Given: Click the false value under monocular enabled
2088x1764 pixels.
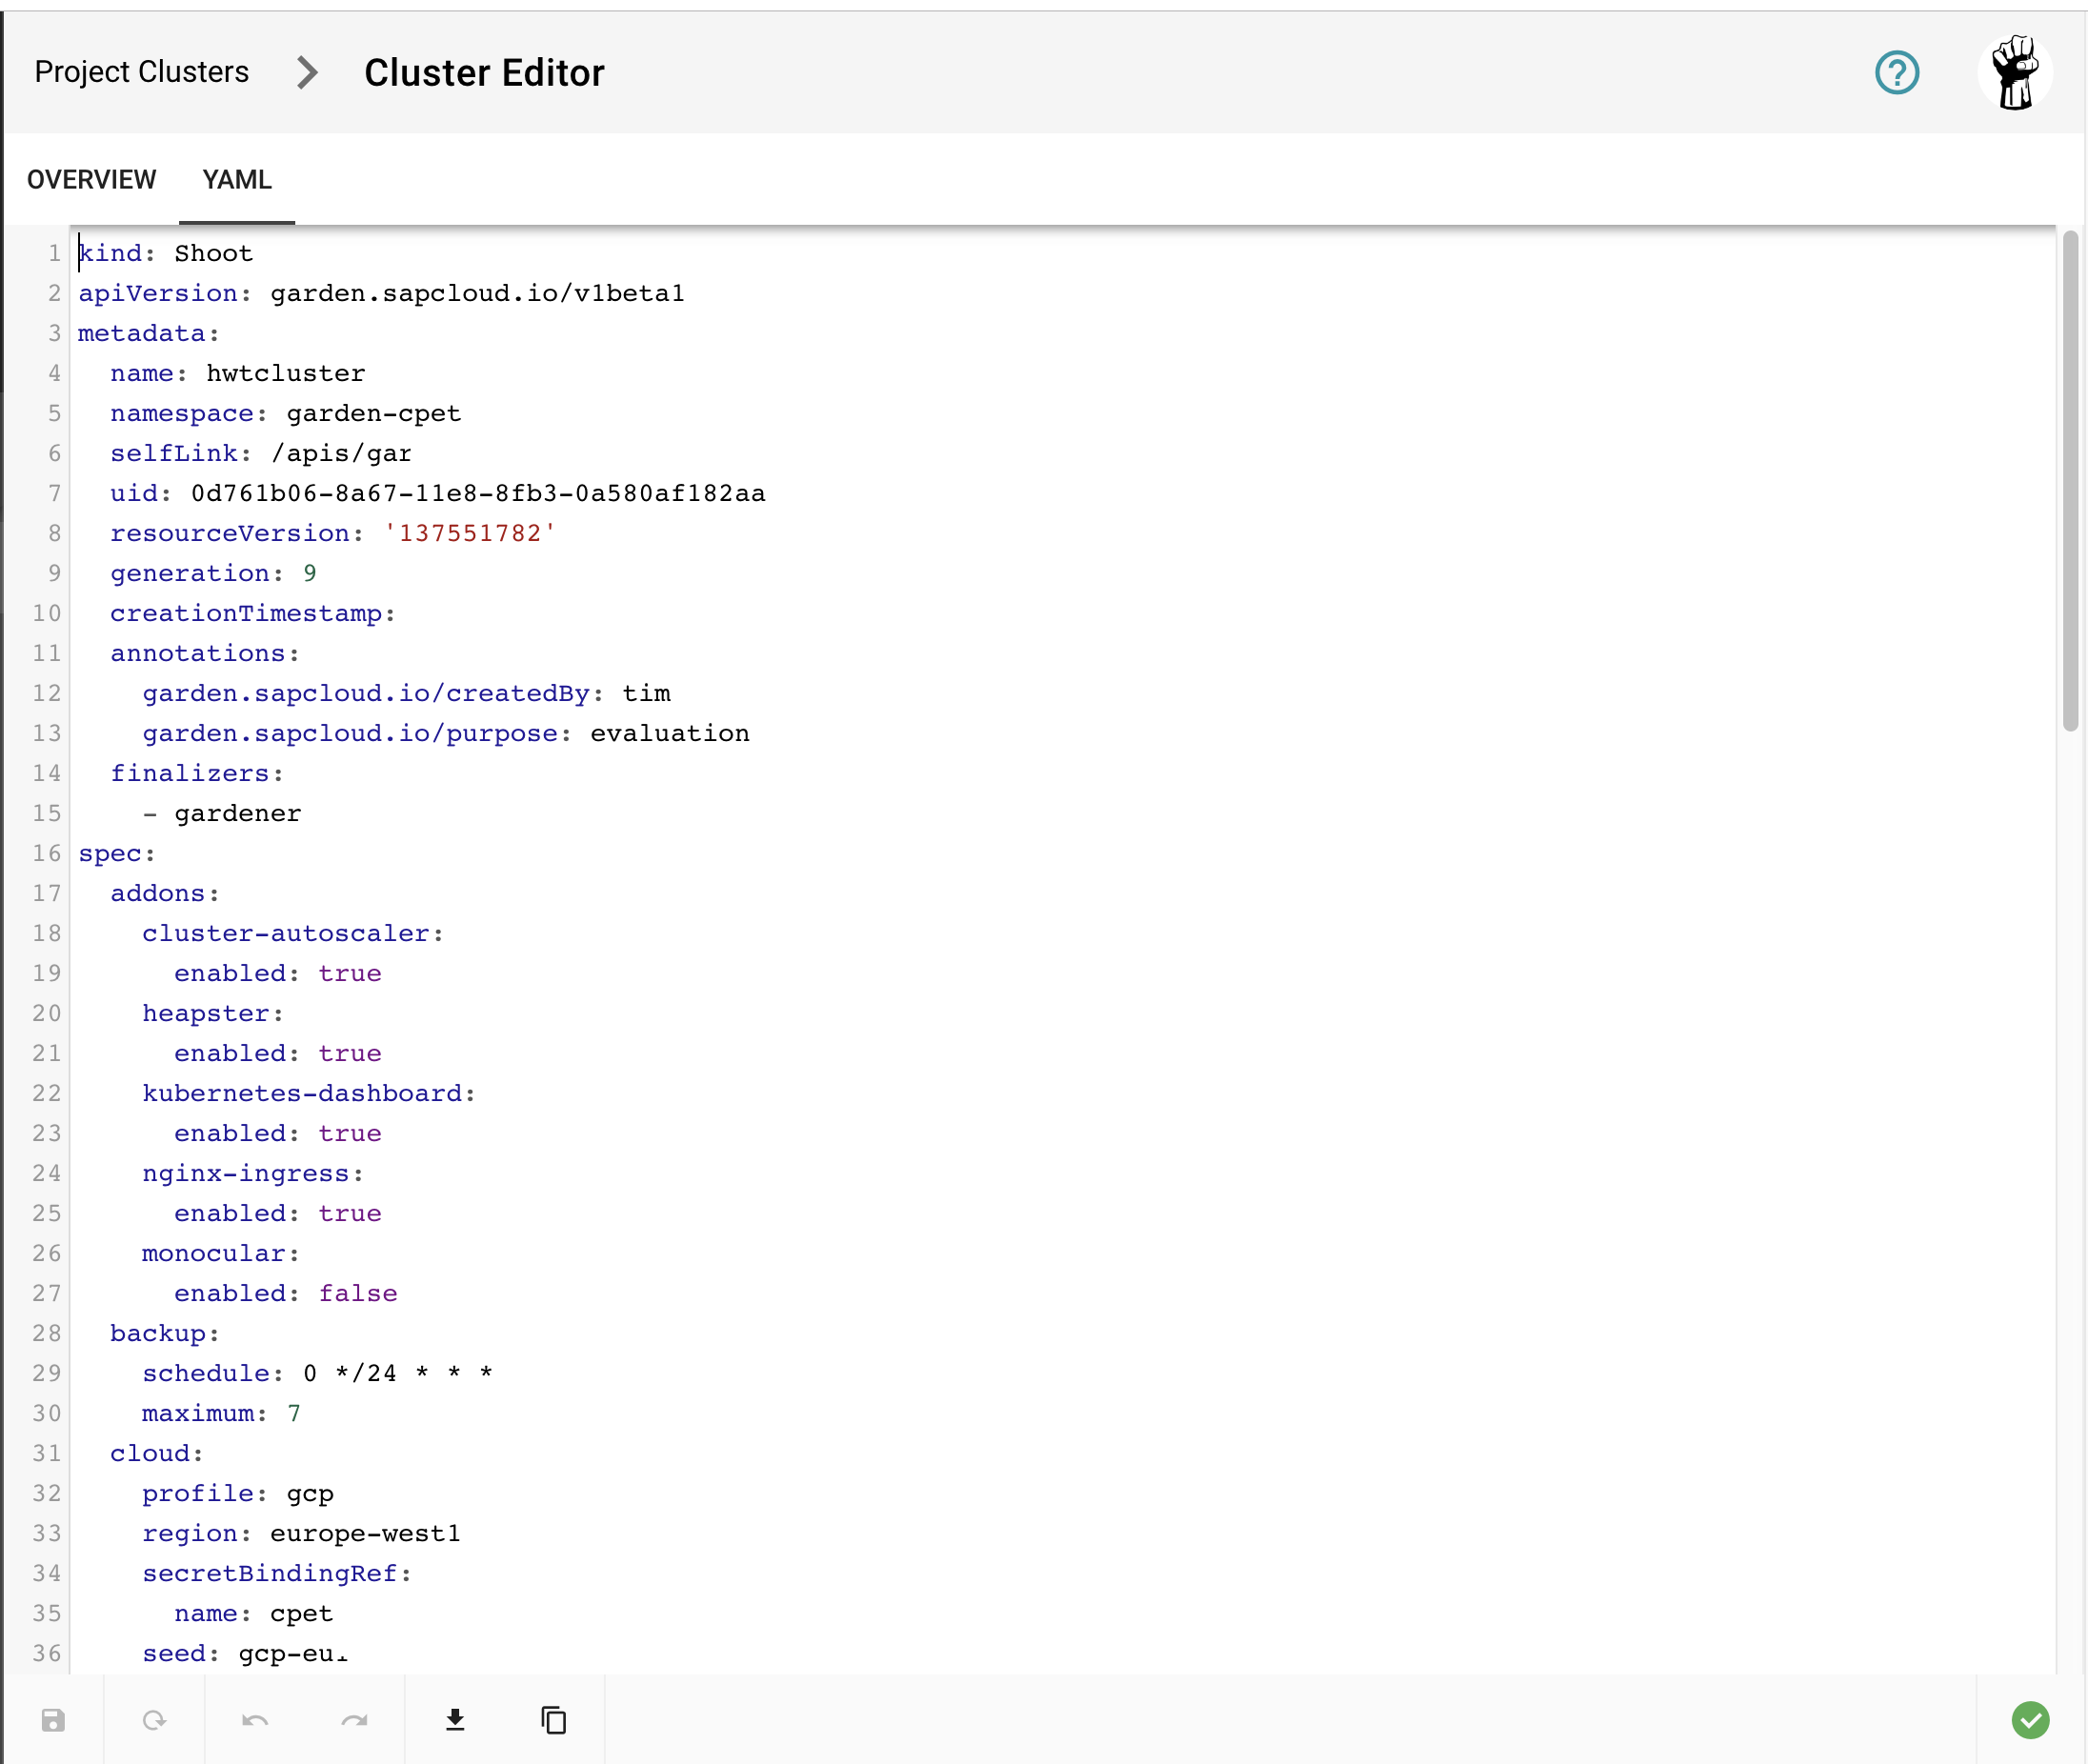Looking at the screenshot, I should (x=357, y=1293).
